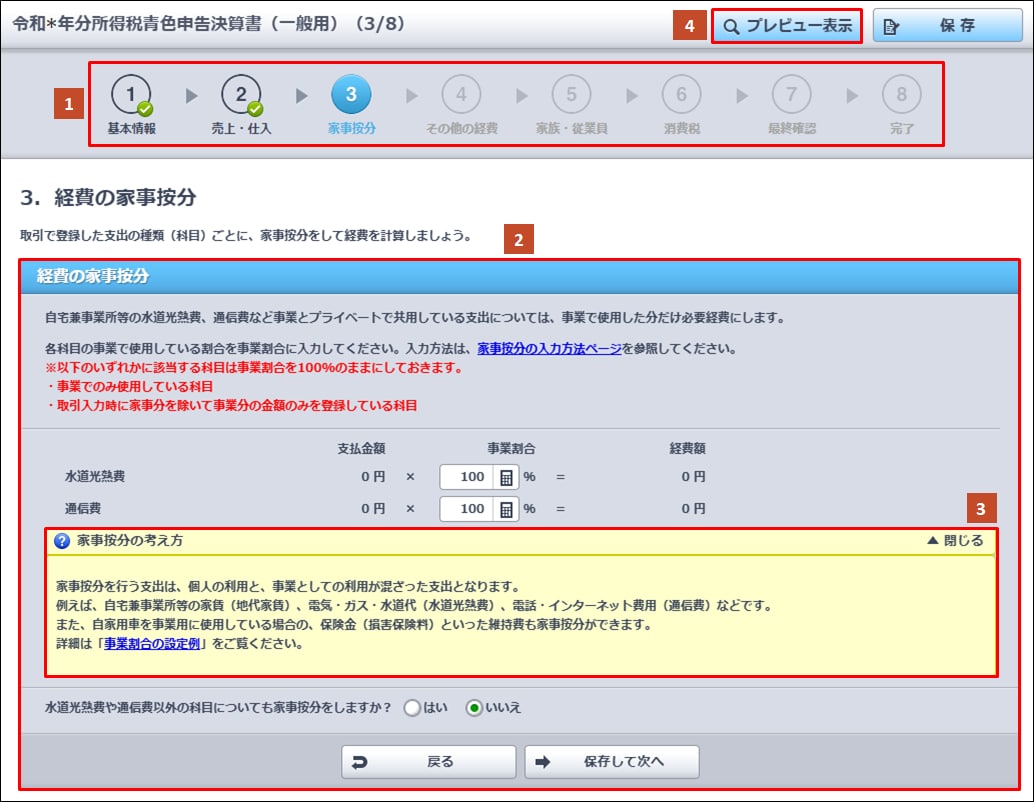This screenshot has height=802, width=1034.
Task: Click calculator icon for 水道光熱費 row
Action: coord(506,478)
